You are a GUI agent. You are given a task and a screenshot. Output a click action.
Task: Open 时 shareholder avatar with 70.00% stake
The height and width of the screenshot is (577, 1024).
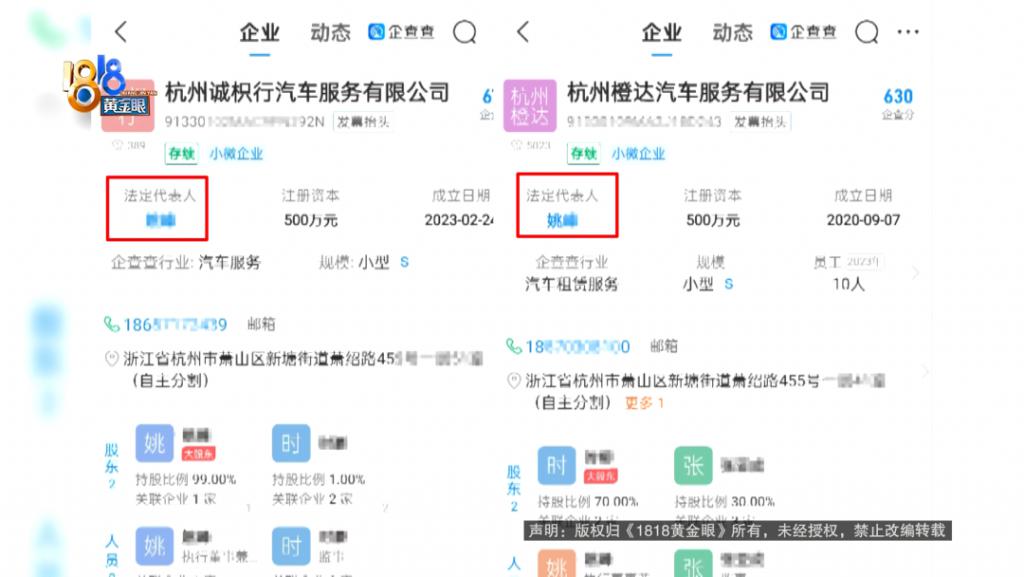tap(556, 465)
